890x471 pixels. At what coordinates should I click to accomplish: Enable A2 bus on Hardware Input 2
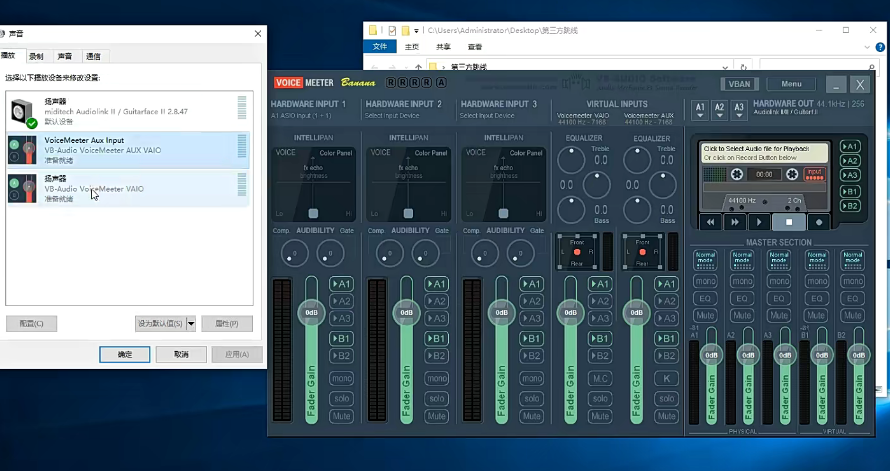[436, 301]
